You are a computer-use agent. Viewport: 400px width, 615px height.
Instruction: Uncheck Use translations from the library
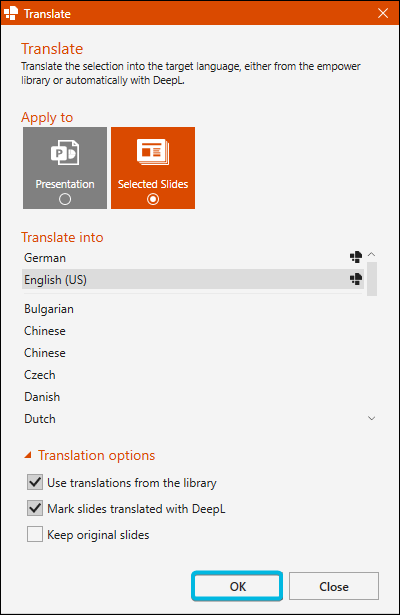click(x=35, y=482)
